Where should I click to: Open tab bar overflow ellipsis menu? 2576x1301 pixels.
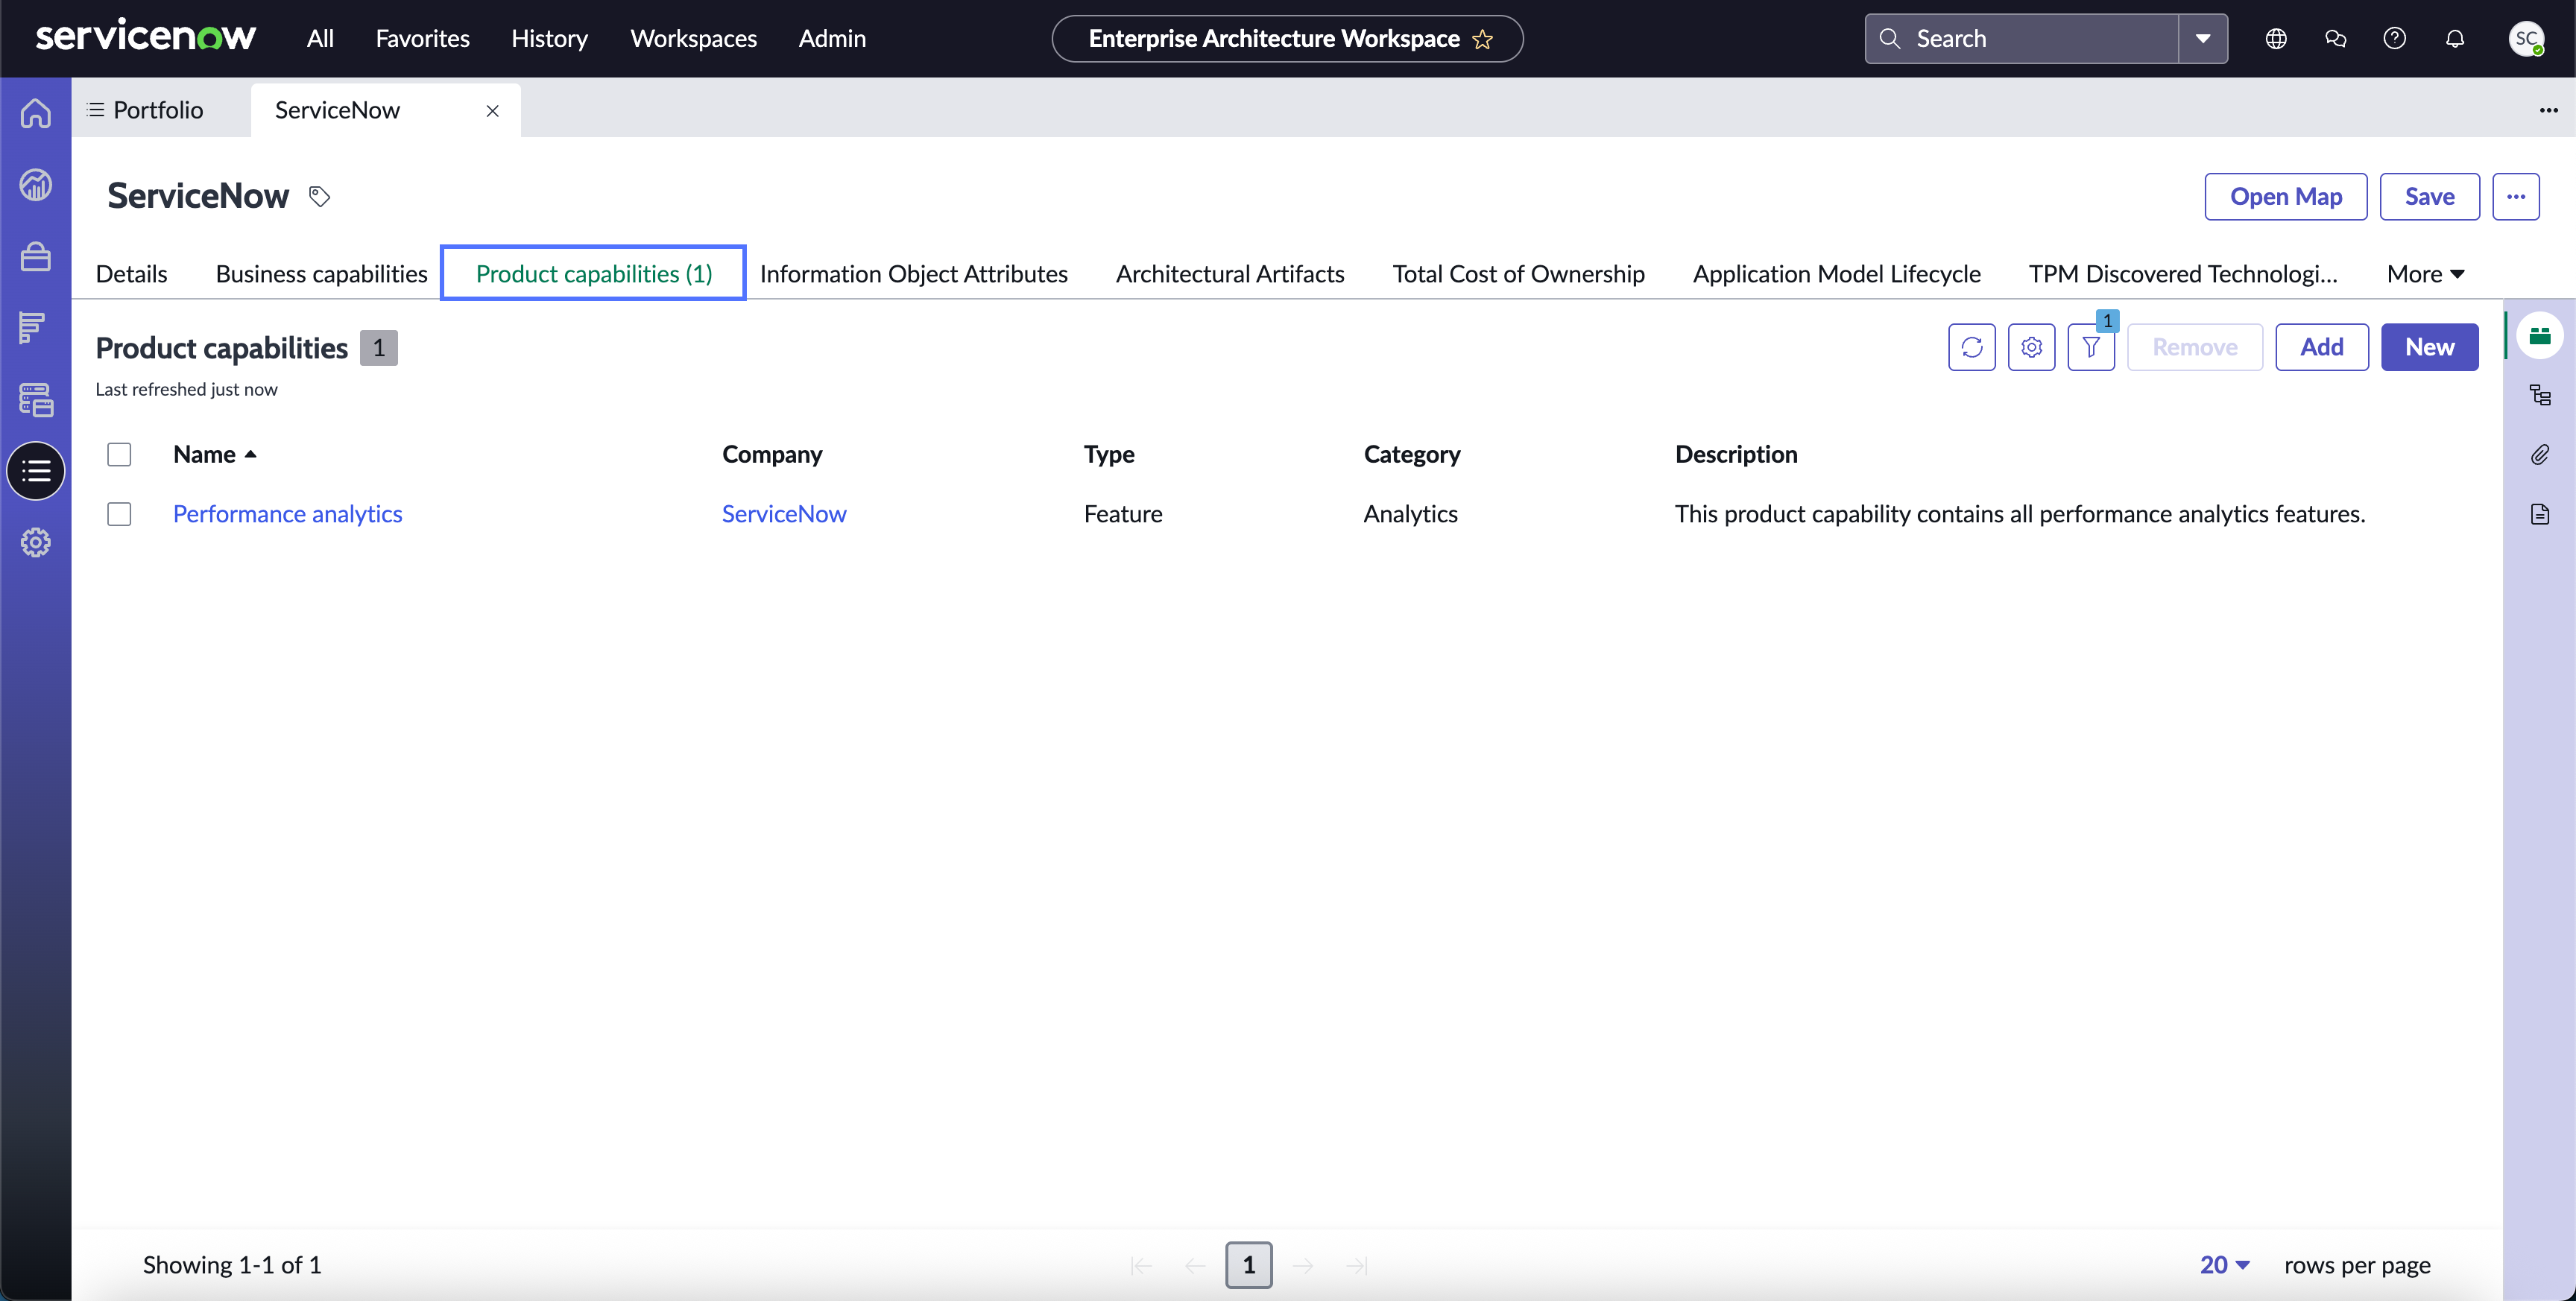[x=2549, y=110]
